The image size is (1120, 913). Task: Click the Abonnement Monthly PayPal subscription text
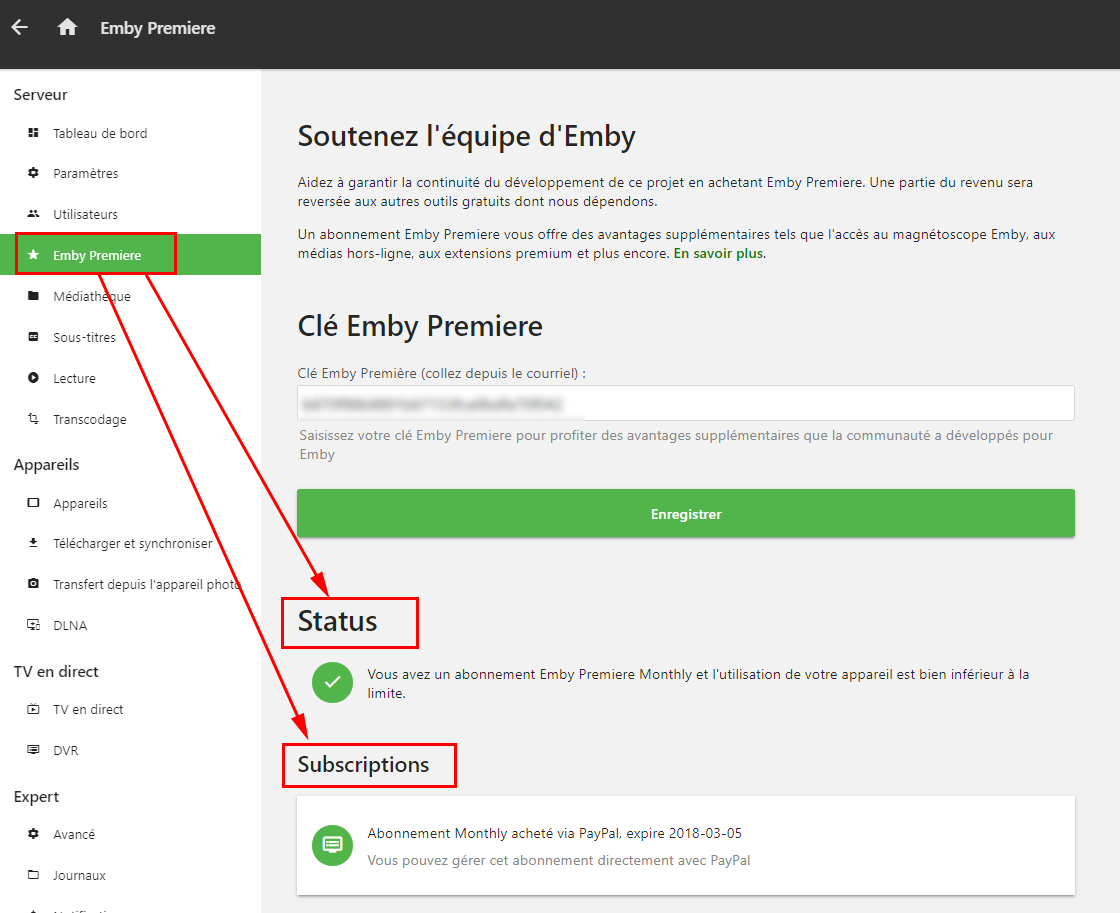(x=554, y=833)
